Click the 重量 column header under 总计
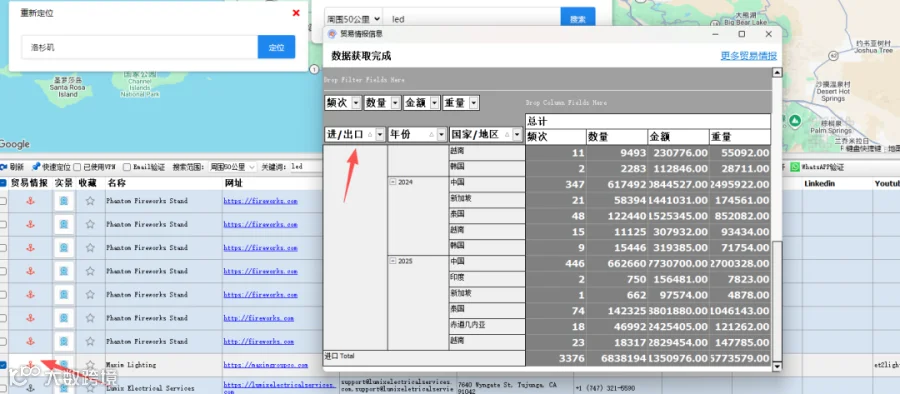This screenshot has width=900, height=394. coord(740,137)
